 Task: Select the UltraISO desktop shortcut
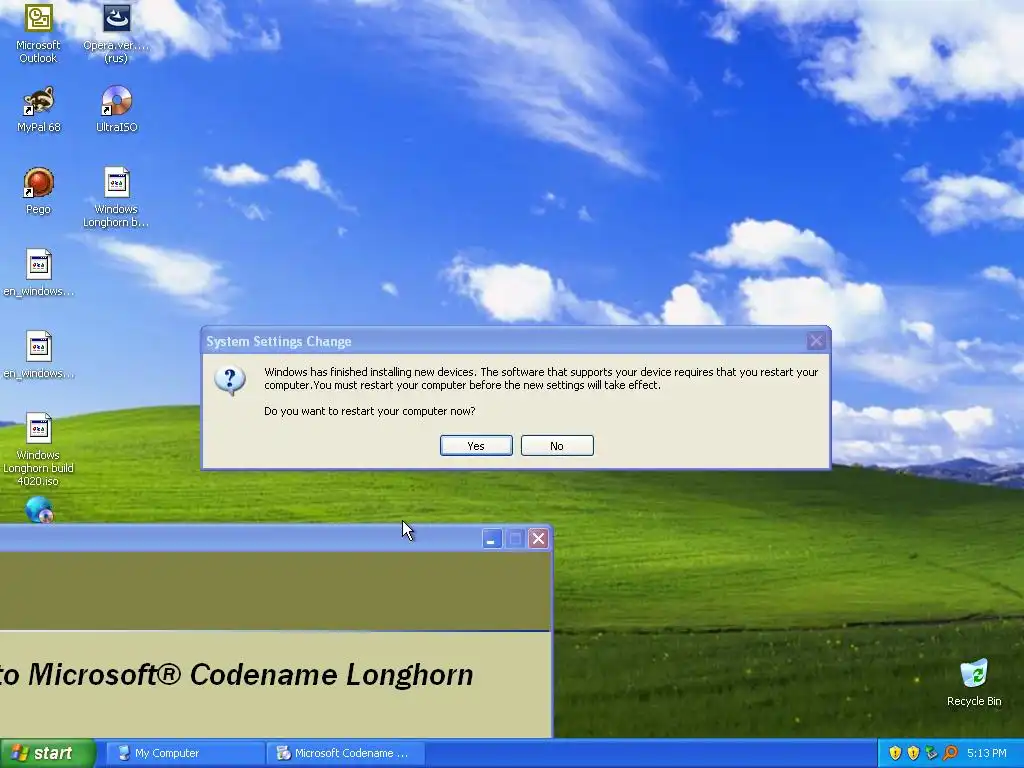pyautogui.click(x=116, y=110)
